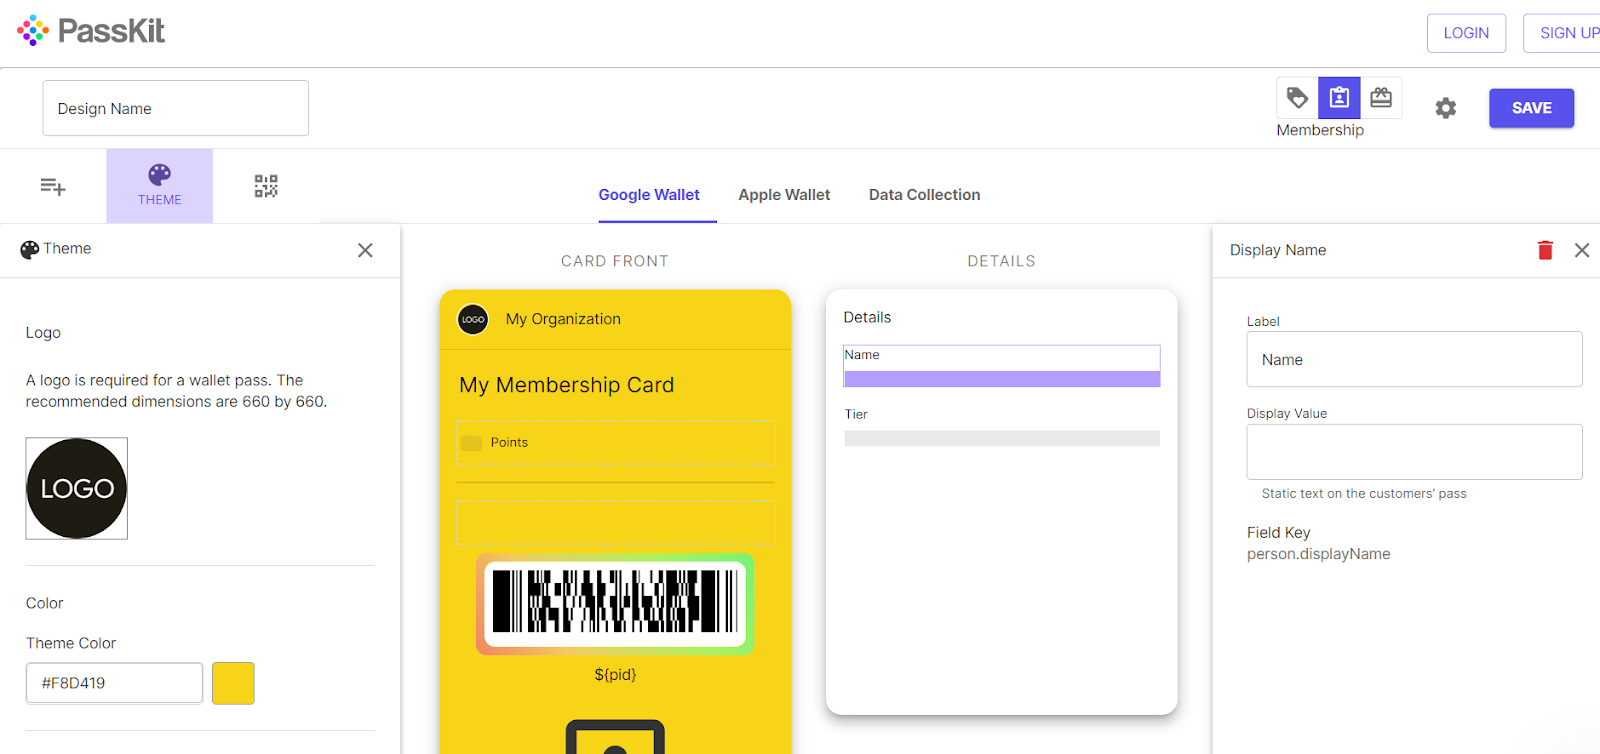This screenshot has height=754, width=1600.
Task: Select the empty field row above the barcode
Action: click(615, 522)
